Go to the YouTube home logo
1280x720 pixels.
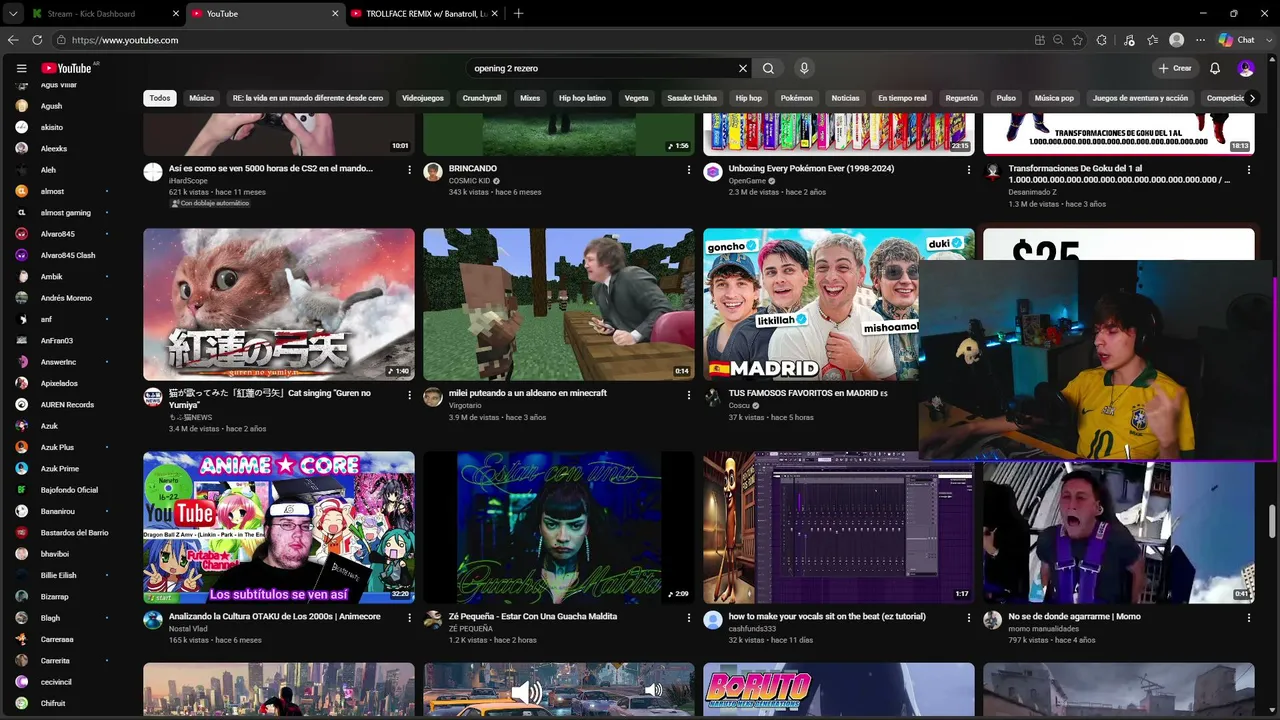[x=67, y=68]
